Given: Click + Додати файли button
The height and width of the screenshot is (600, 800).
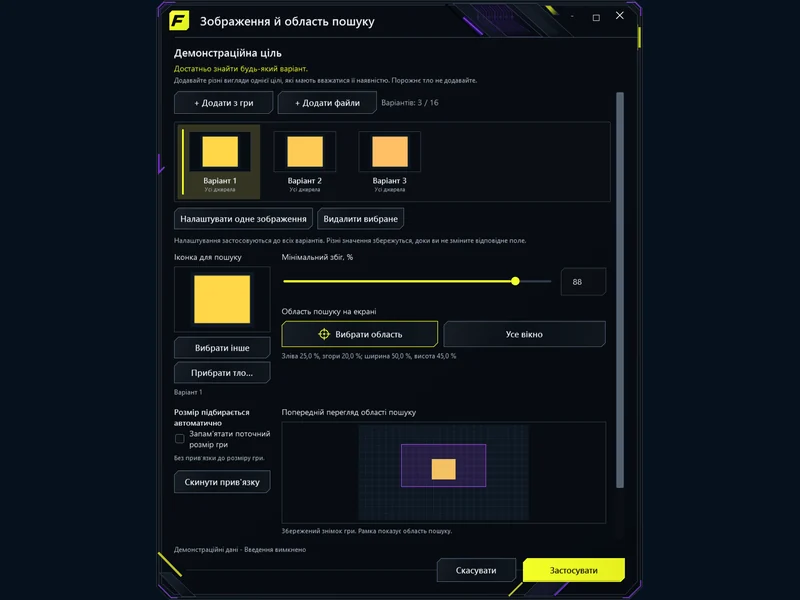Looking at the screenshot, I should click(327, 103).
